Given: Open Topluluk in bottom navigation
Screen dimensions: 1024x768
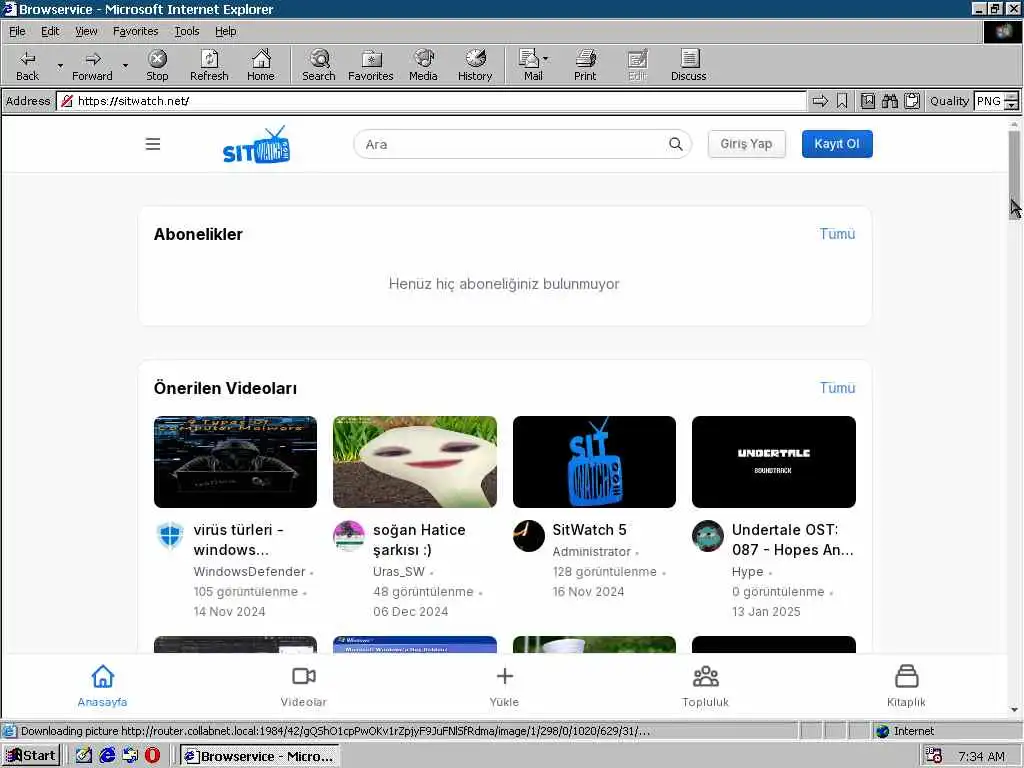Looking at the screenshot, I should click(705, 686).
